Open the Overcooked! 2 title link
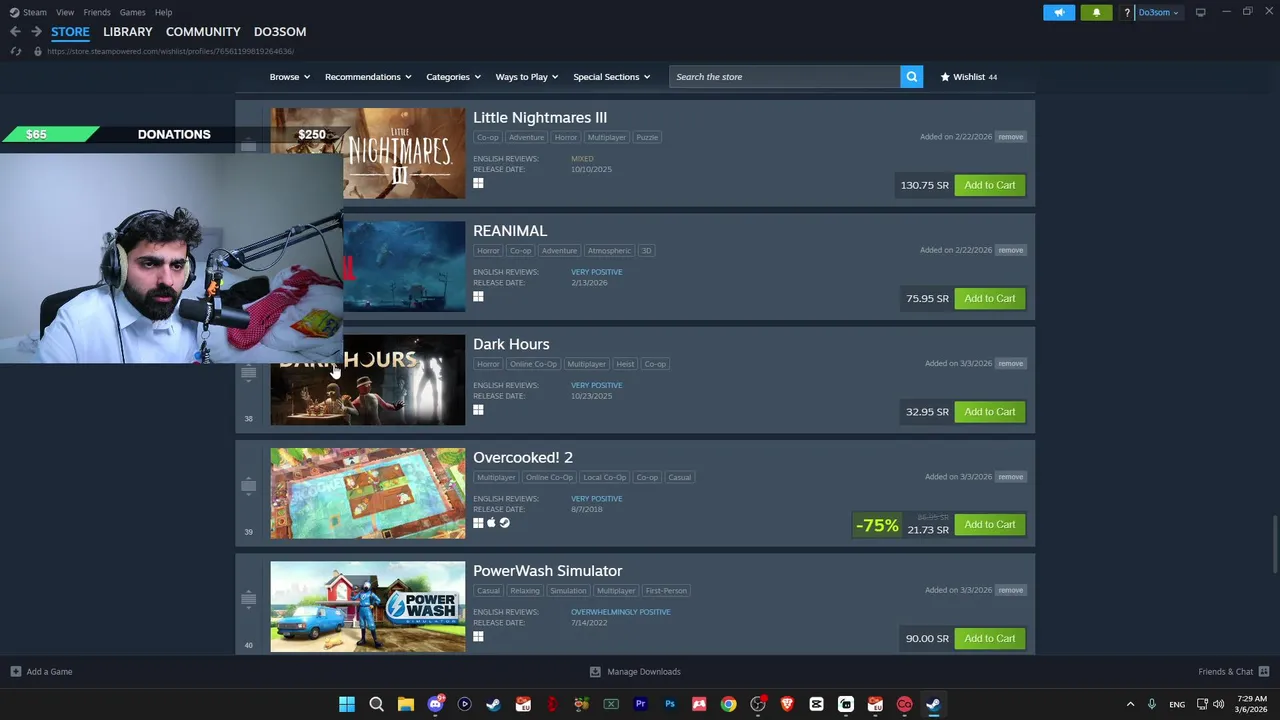 523,457
